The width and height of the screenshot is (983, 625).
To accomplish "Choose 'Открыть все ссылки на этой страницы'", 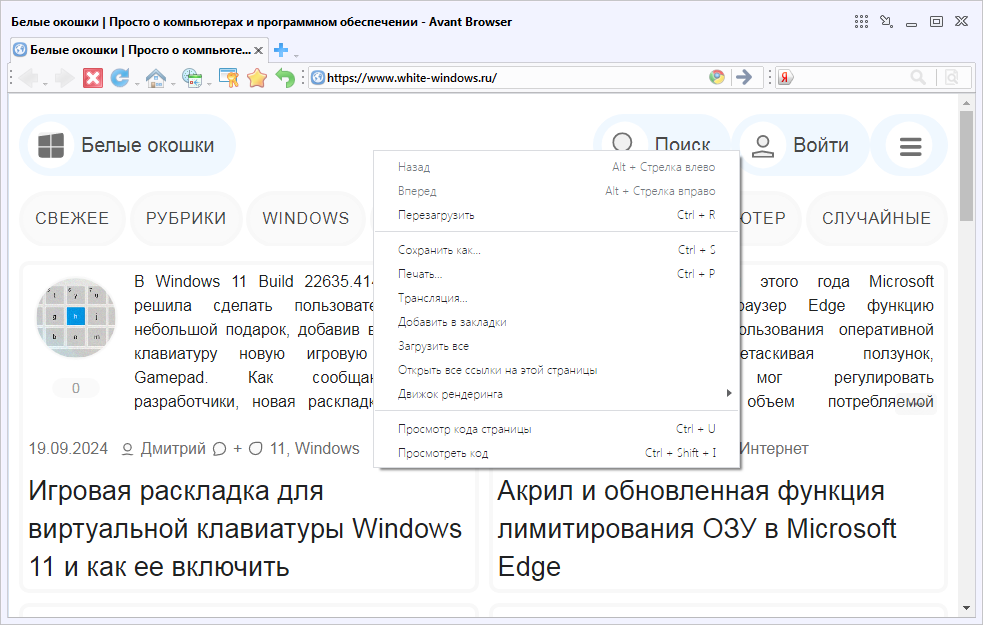I will click(557, 370).
